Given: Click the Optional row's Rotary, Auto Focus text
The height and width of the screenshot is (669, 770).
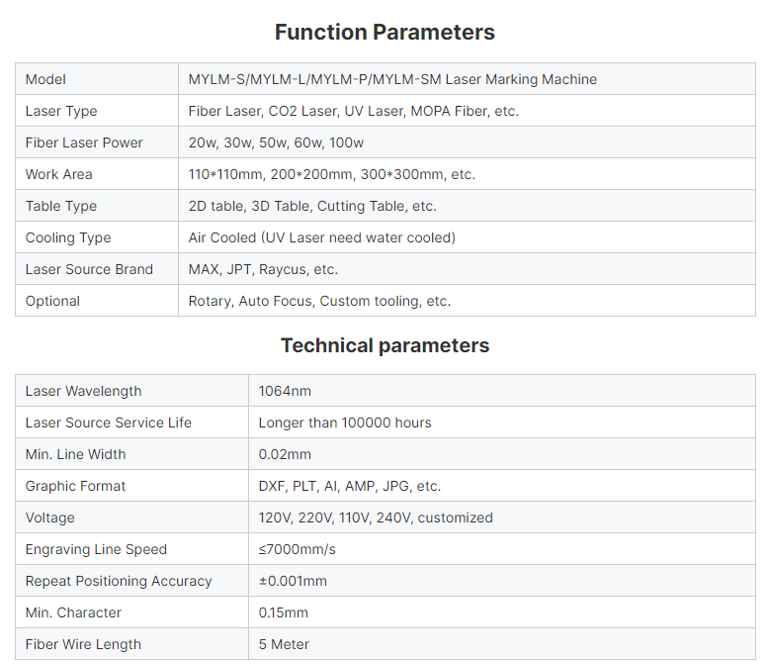Looking at the screenshot, I should 320,301.
